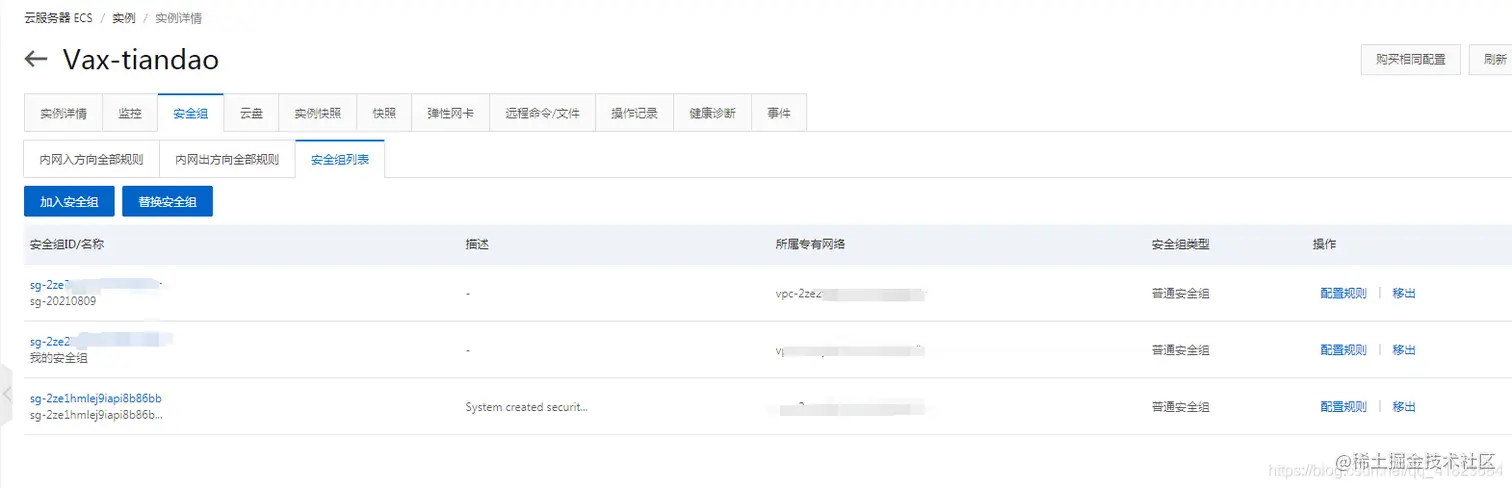Image resolution: width=1512 pixels, height=488 pixels.
Task: Remove 我的安全组 via 移出
Action: pyautogui.click(x=1404, y=350)
